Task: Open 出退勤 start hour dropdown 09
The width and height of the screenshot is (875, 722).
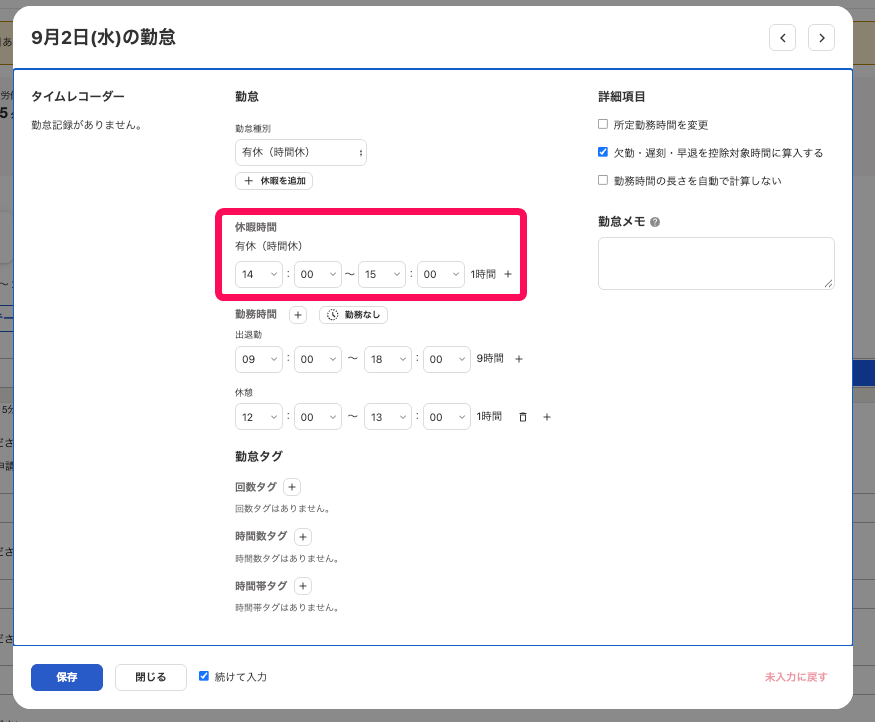Action: point(259,359)
